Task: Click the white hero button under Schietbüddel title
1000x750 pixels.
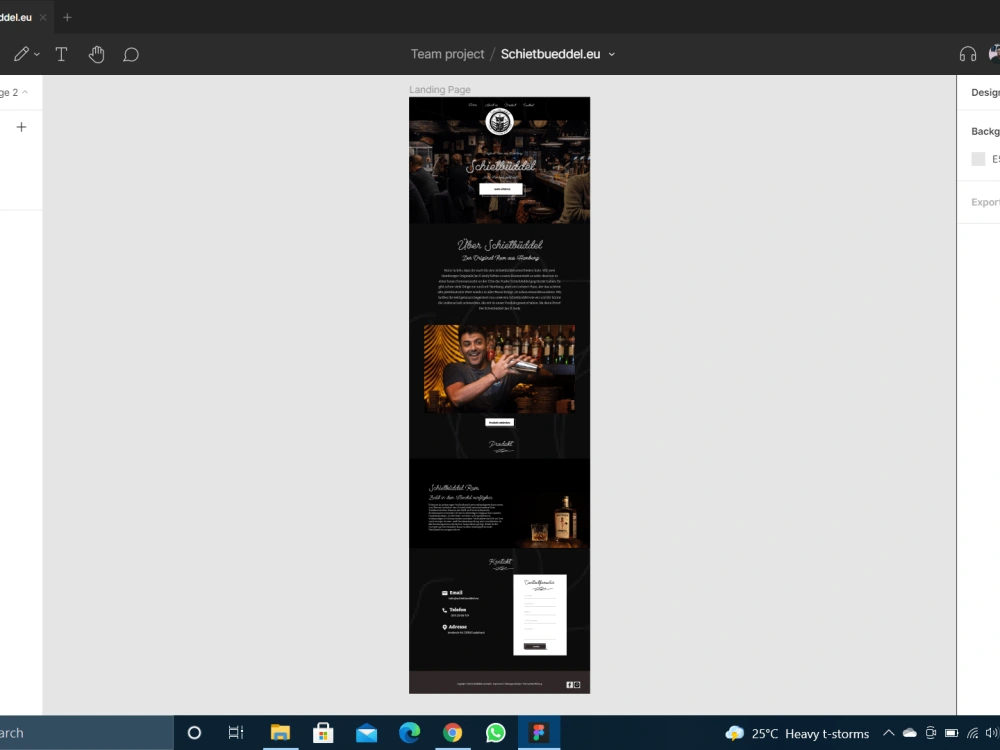Action: tap(501, 189)
